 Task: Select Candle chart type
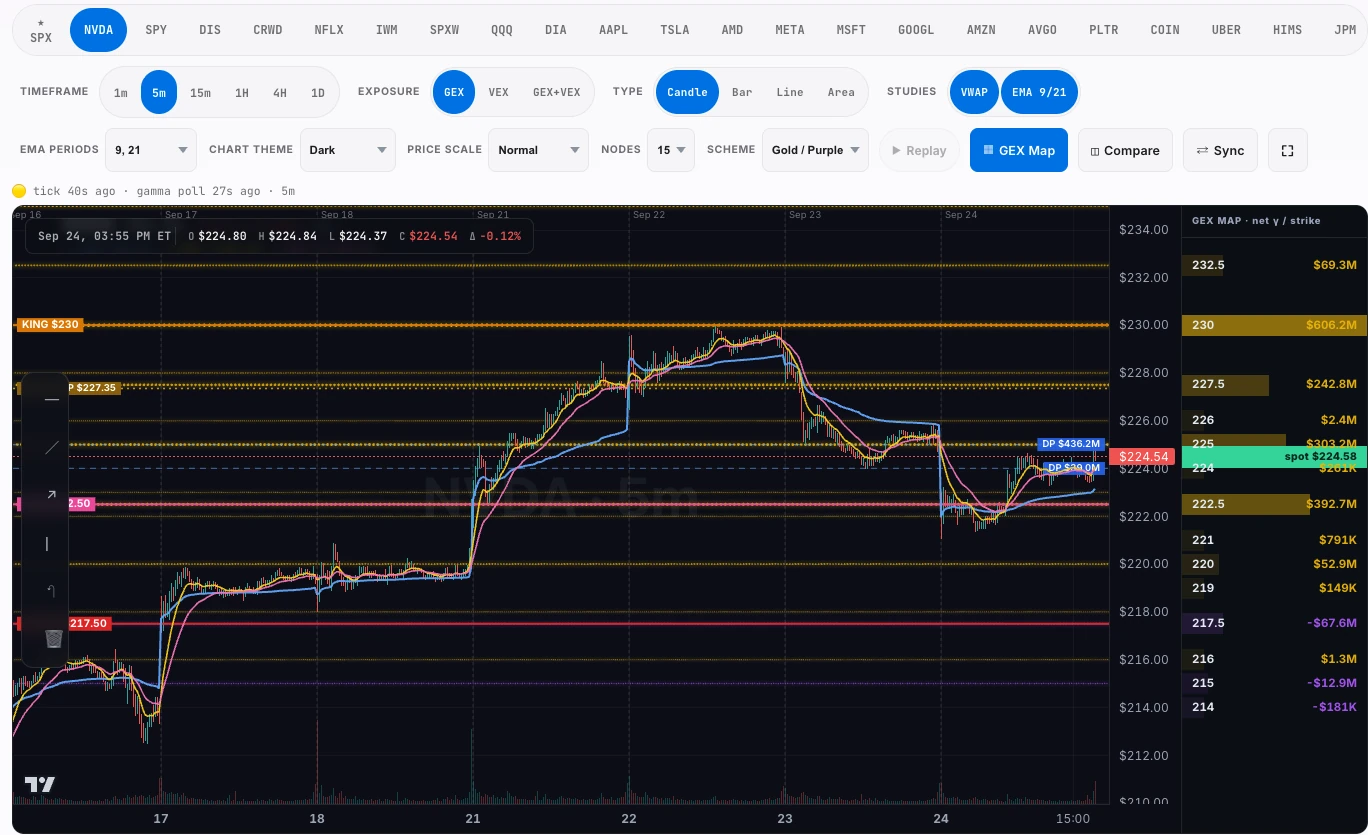(687, 92)
